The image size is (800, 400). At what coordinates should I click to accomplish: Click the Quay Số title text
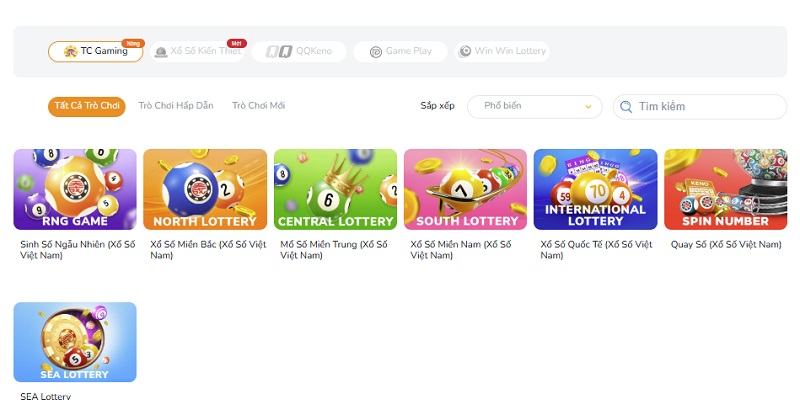click(x=726, y=245)
